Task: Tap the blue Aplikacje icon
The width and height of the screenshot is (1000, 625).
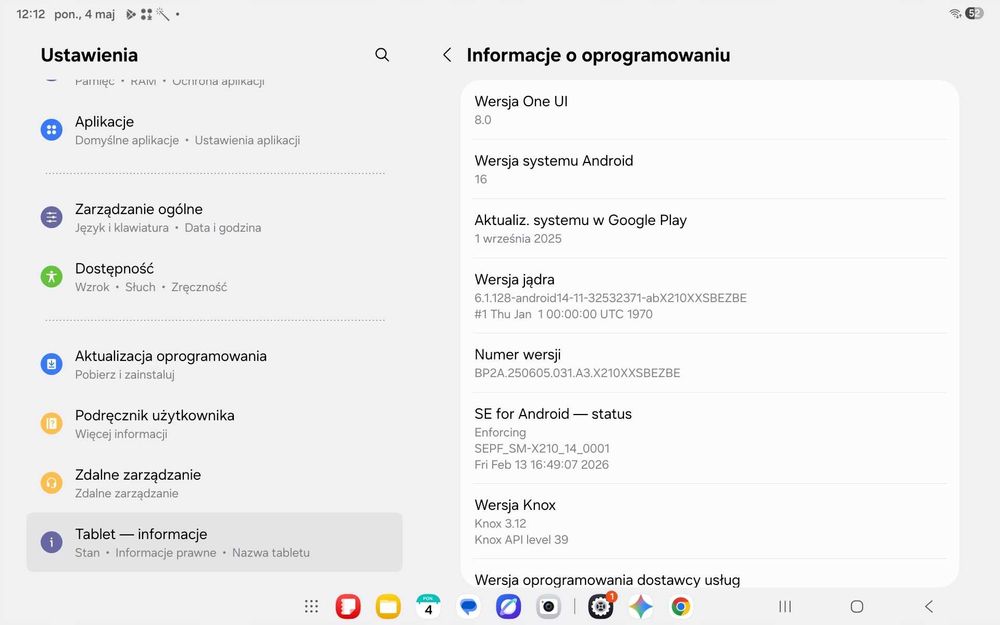Action: [52, 130]
